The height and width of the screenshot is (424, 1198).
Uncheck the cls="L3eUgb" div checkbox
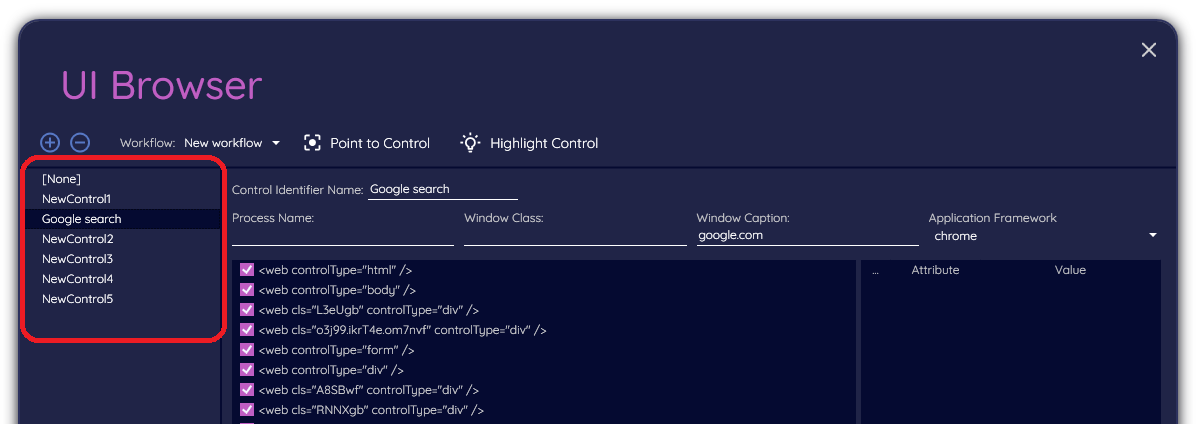coord(247,310)
